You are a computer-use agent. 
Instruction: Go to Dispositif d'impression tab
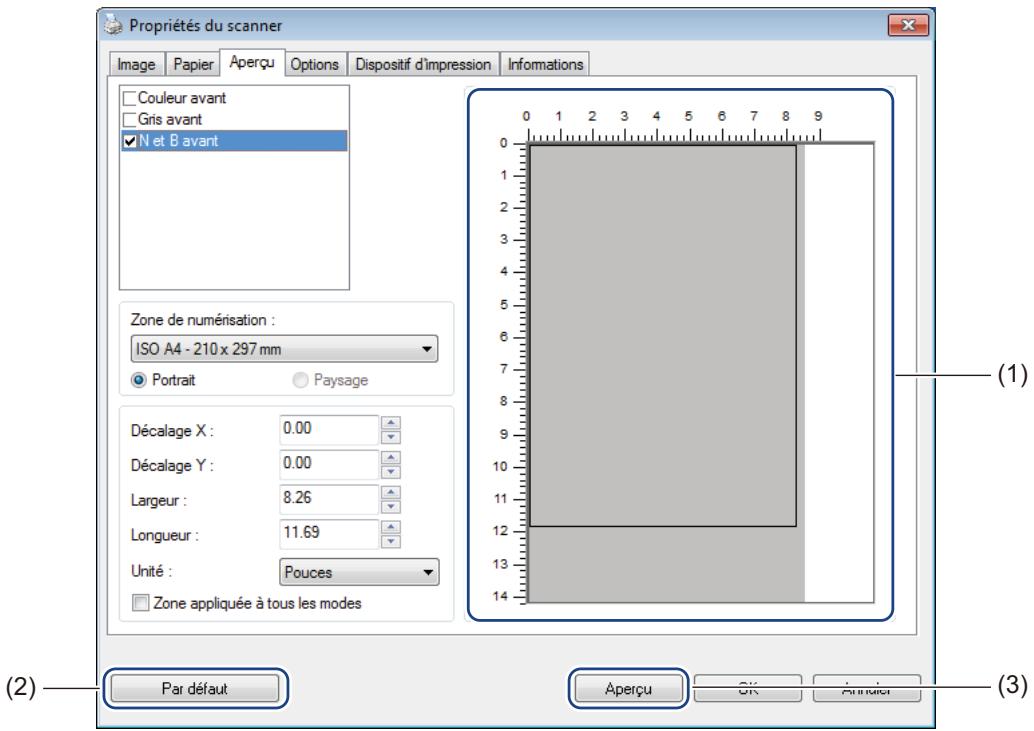(423, 64)
